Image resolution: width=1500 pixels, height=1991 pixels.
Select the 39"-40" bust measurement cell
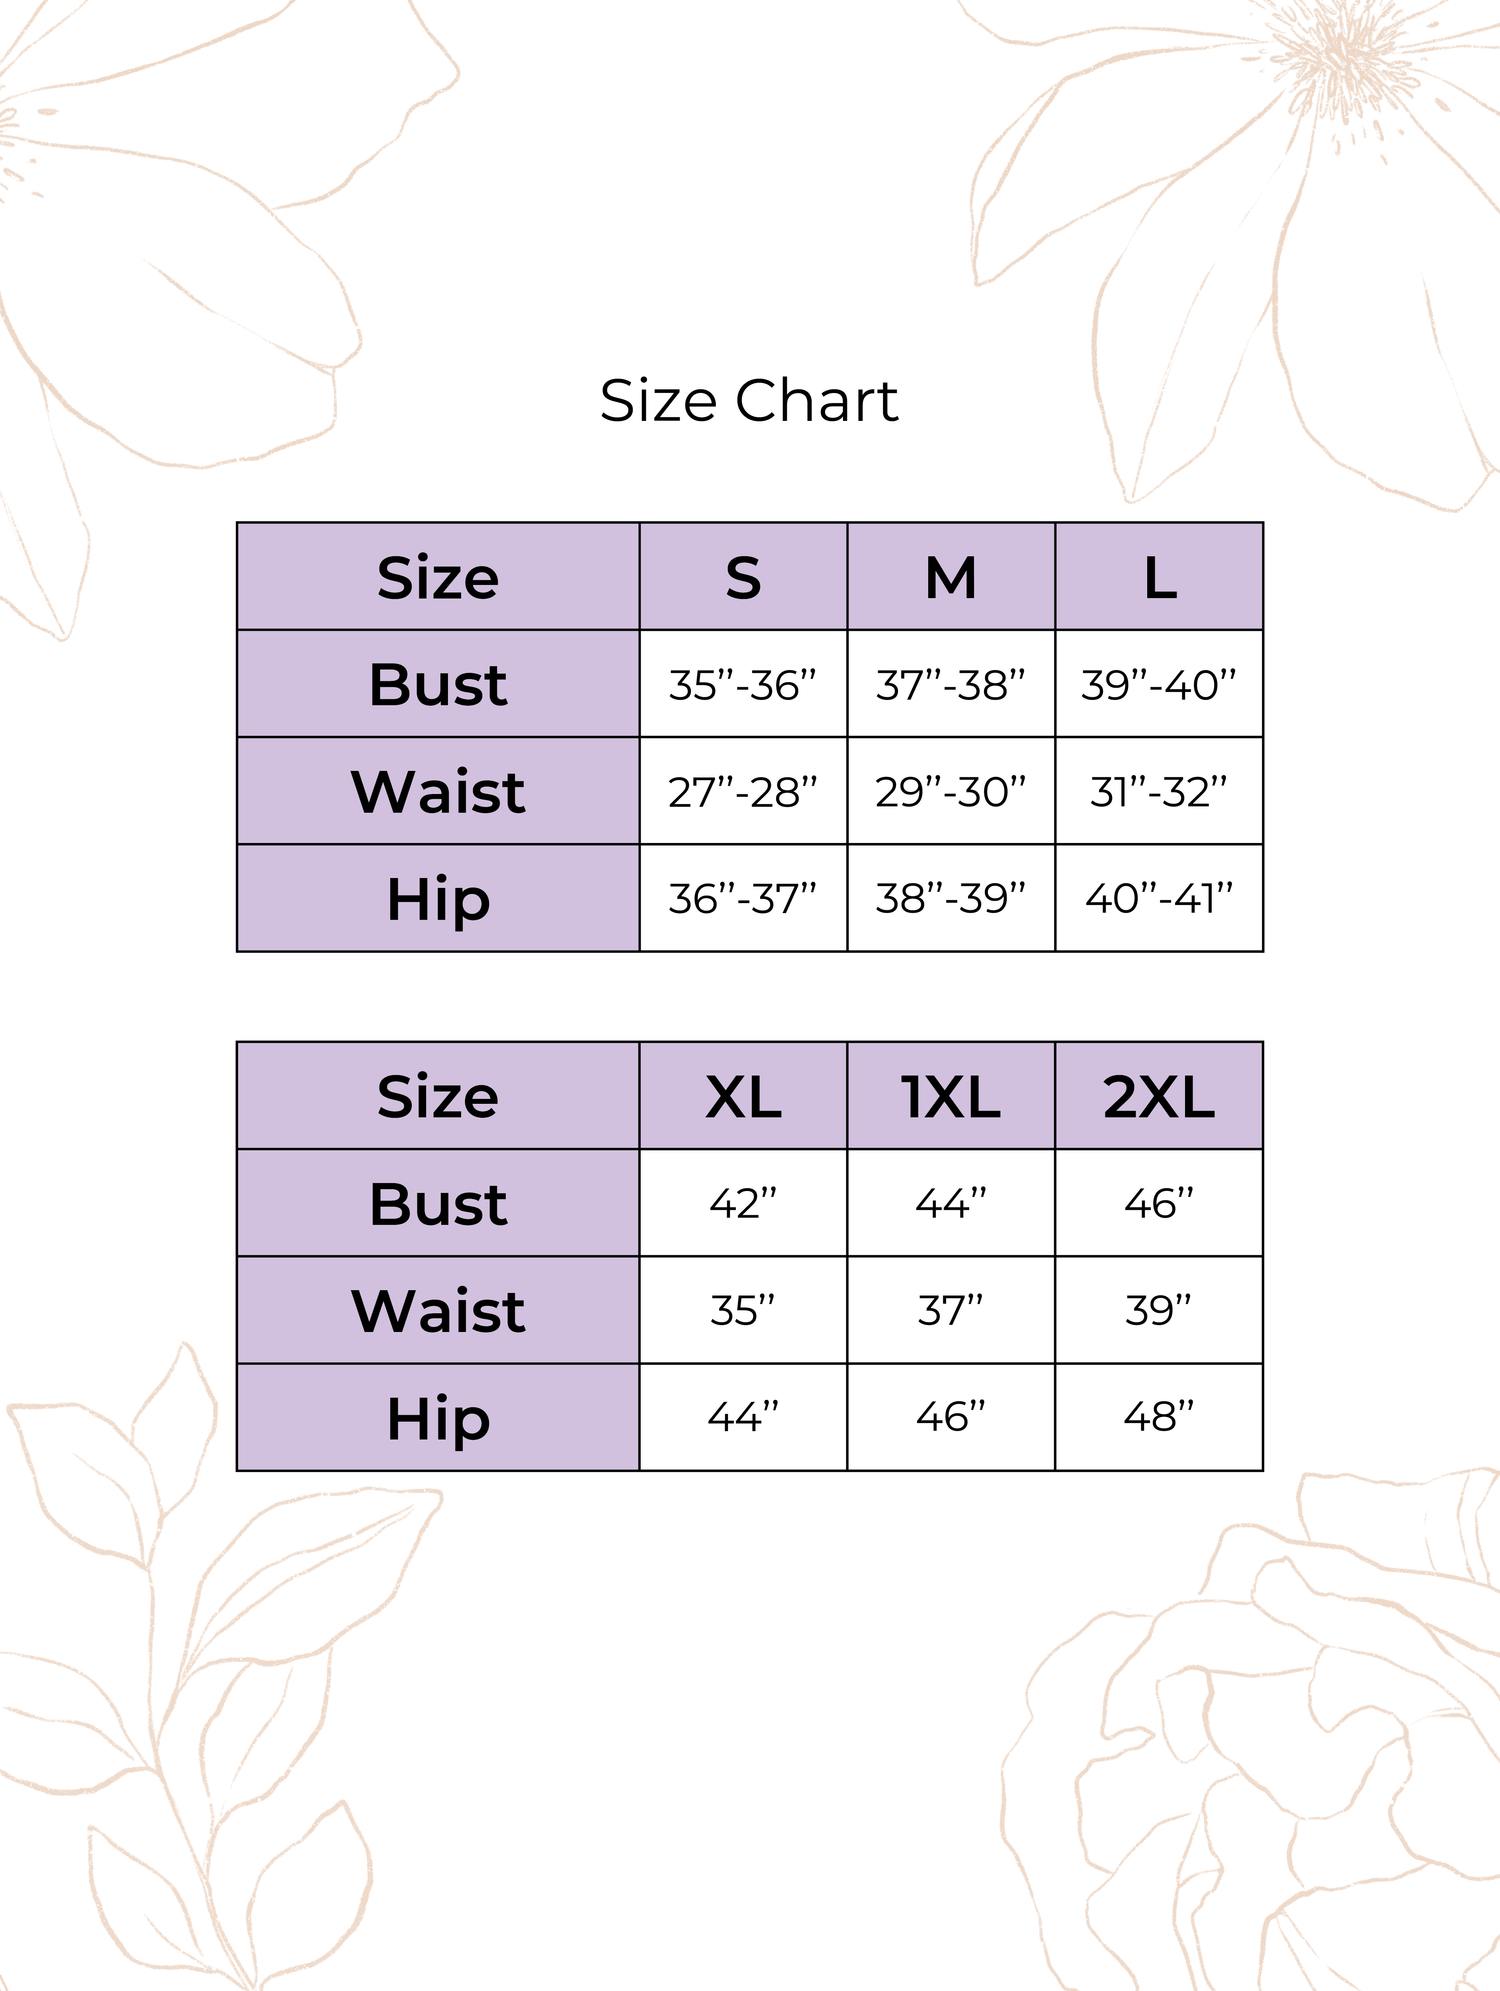tap(1159, 685)
